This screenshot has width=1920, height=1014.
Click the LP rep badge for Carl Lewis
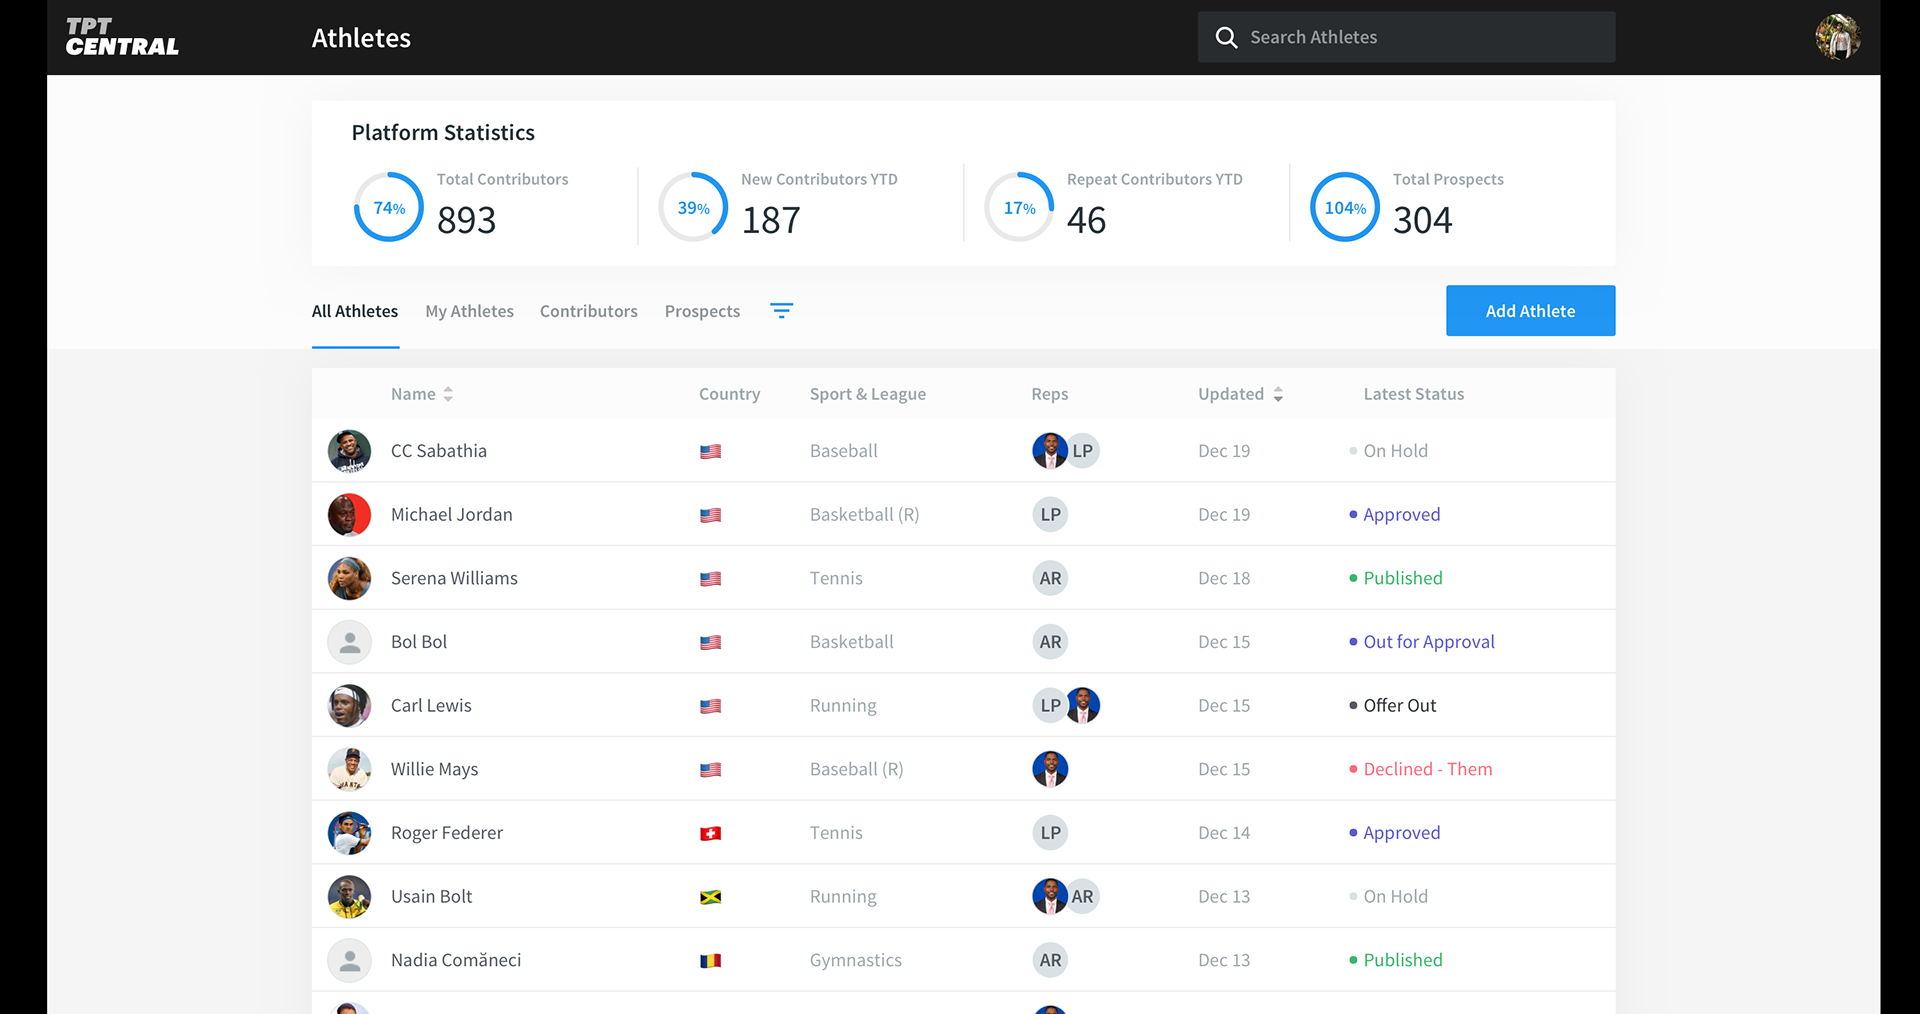click(1049, 706)
